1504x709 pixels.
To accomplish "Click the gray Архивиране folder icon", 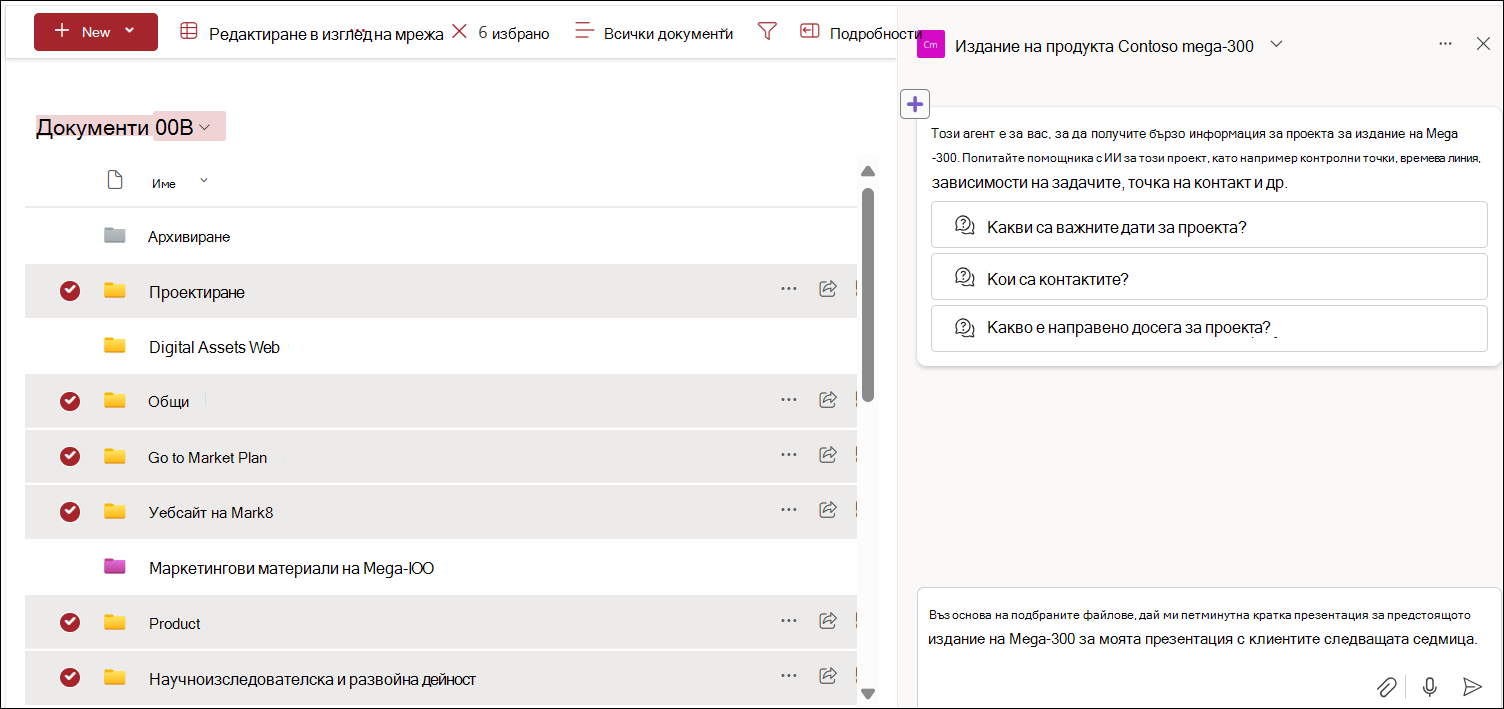I will [x=115, y=236].
